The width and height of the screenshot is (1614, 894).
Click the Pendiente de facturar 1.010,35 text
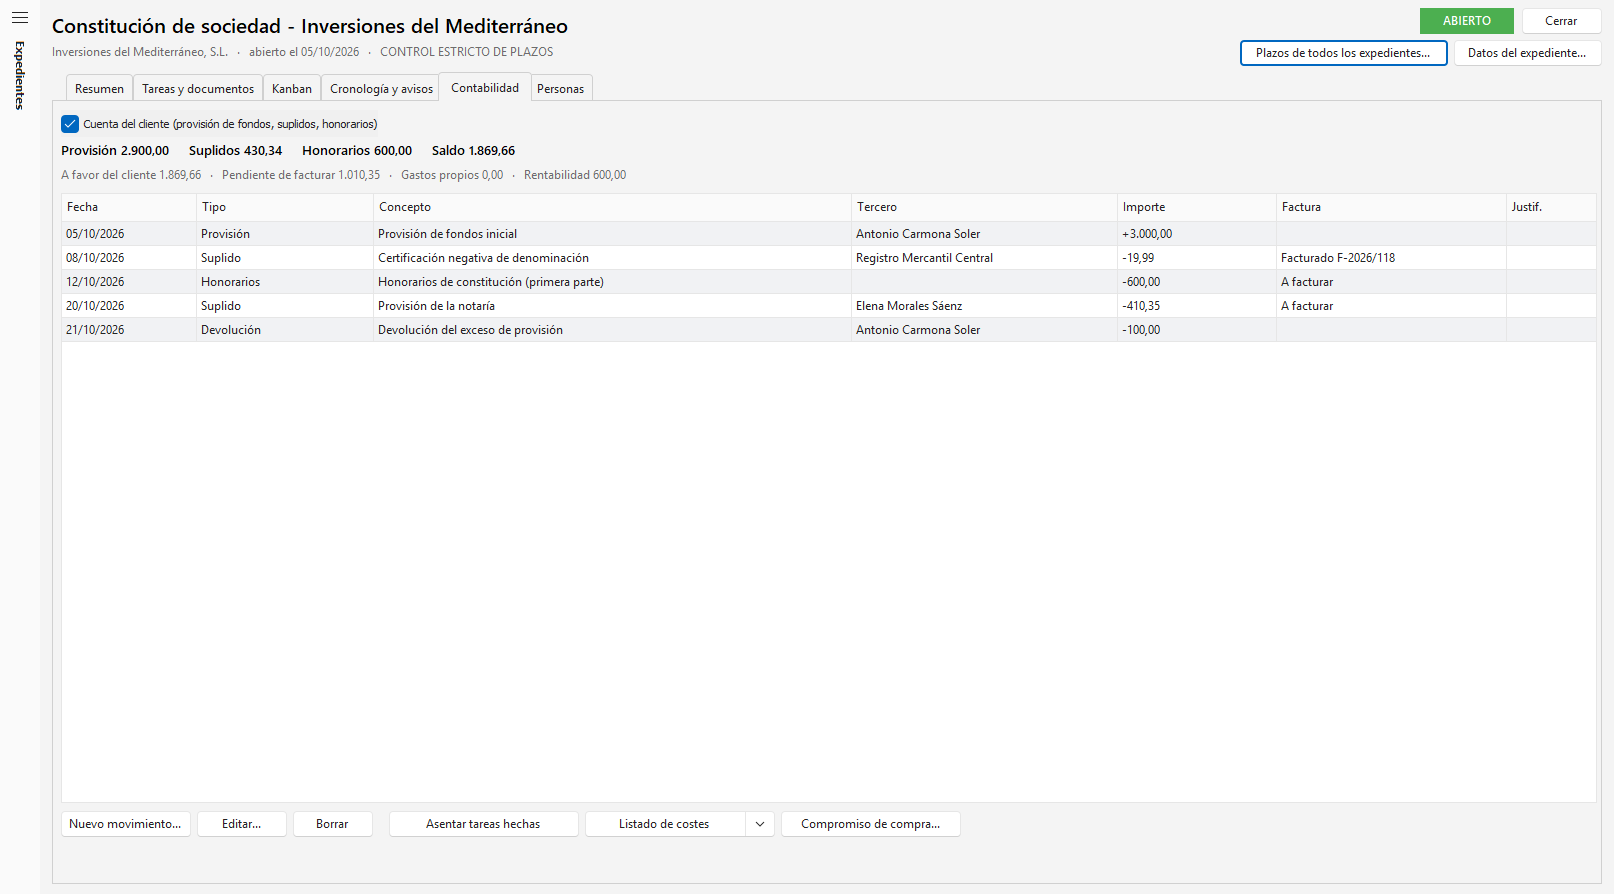tap(301, 175)
